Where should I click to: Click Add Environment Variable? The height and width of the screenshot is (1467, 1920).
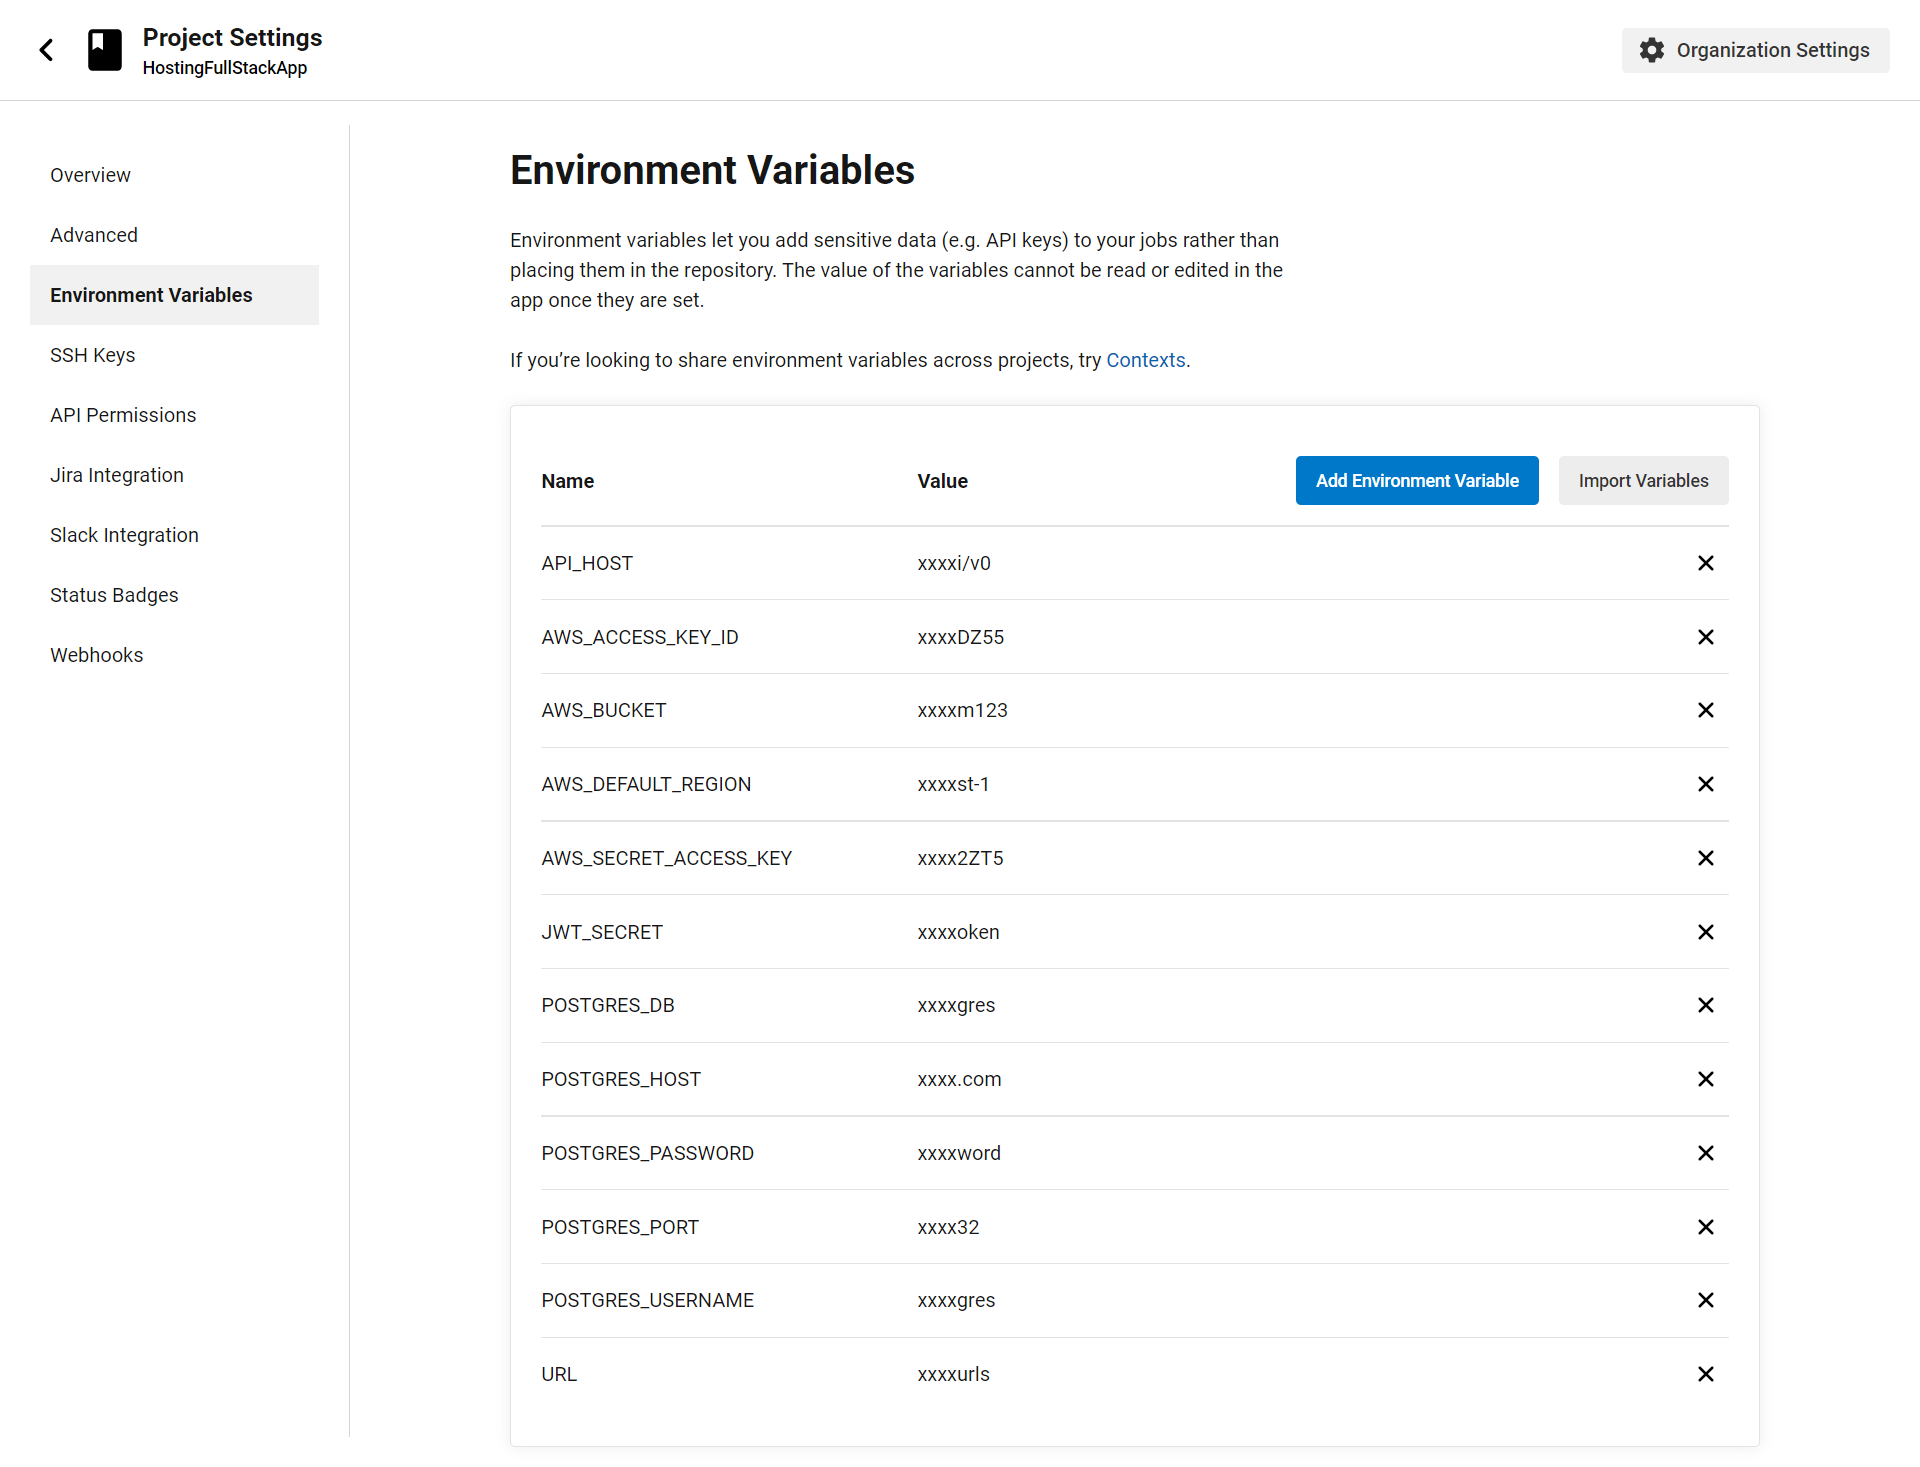point(1416,480)
